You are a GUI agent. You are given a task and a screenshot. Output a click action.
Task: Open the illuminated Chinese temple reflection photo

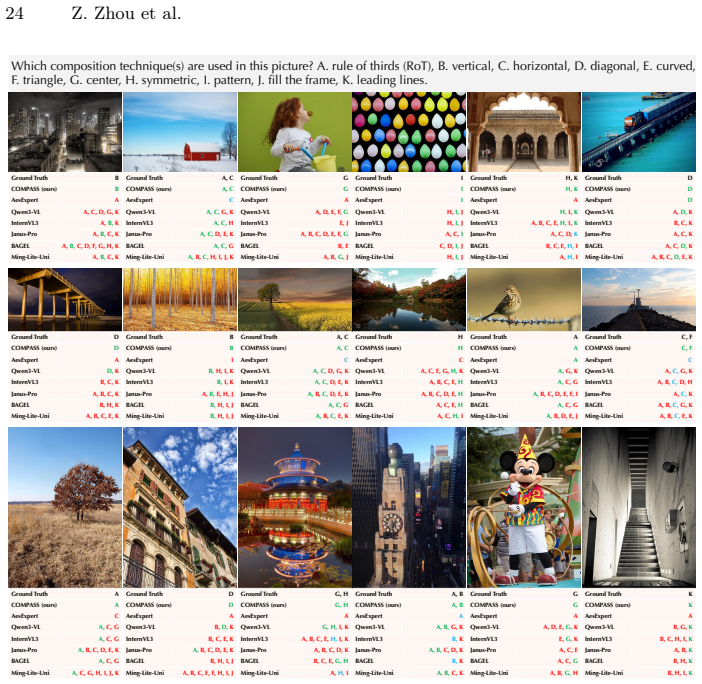295,507
